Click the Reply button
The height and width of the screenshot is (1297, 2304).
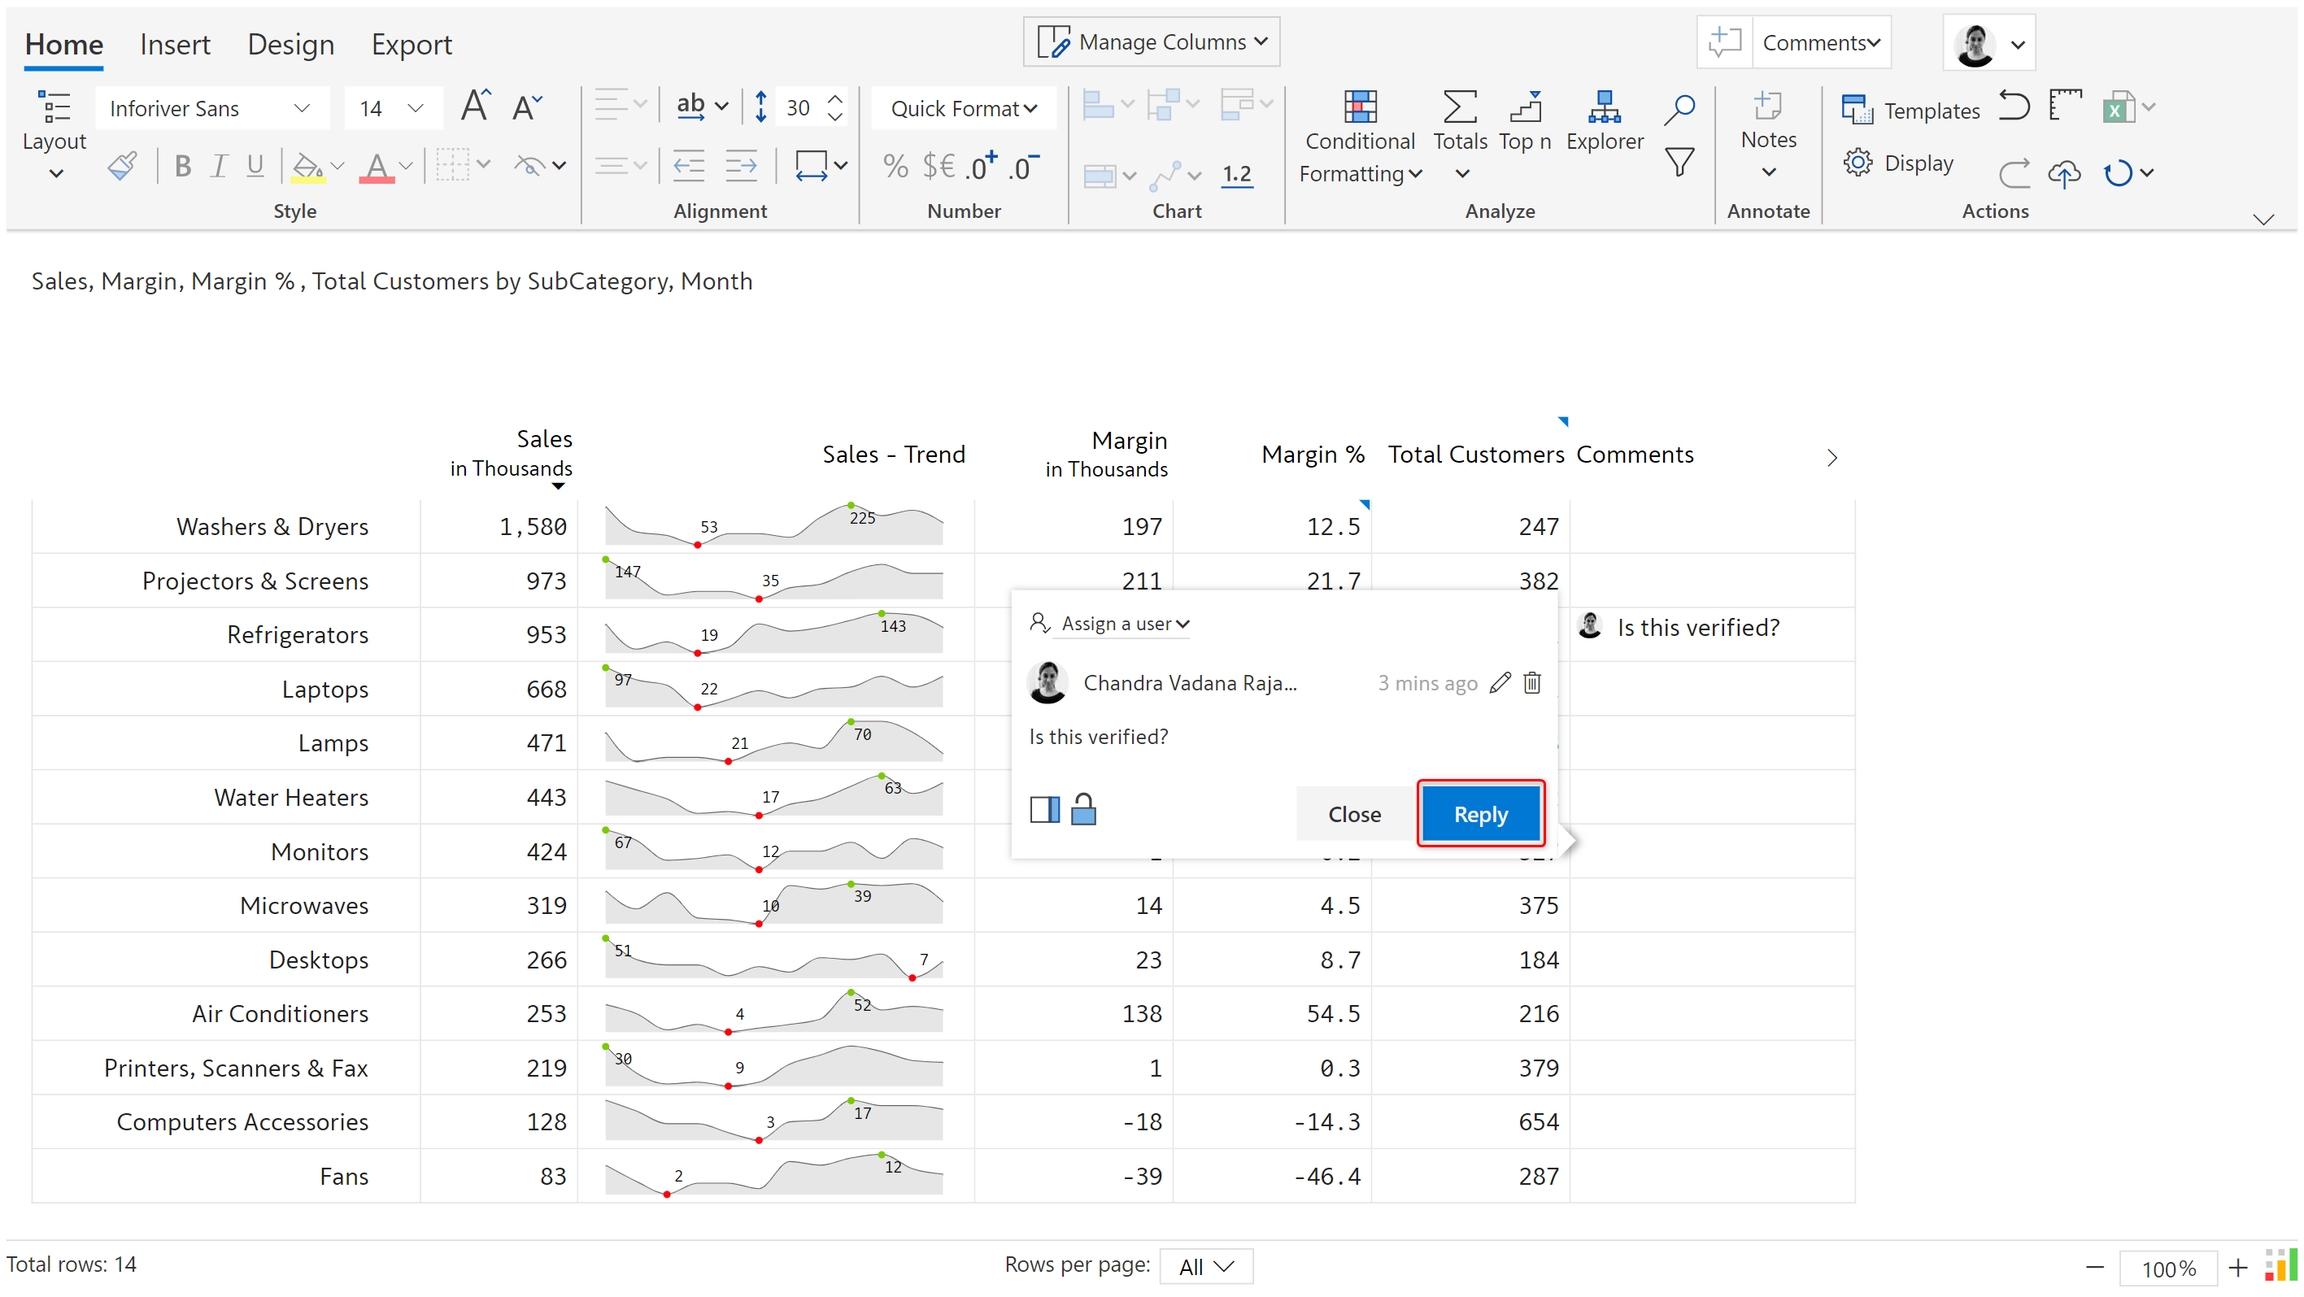pos(1480,814)
